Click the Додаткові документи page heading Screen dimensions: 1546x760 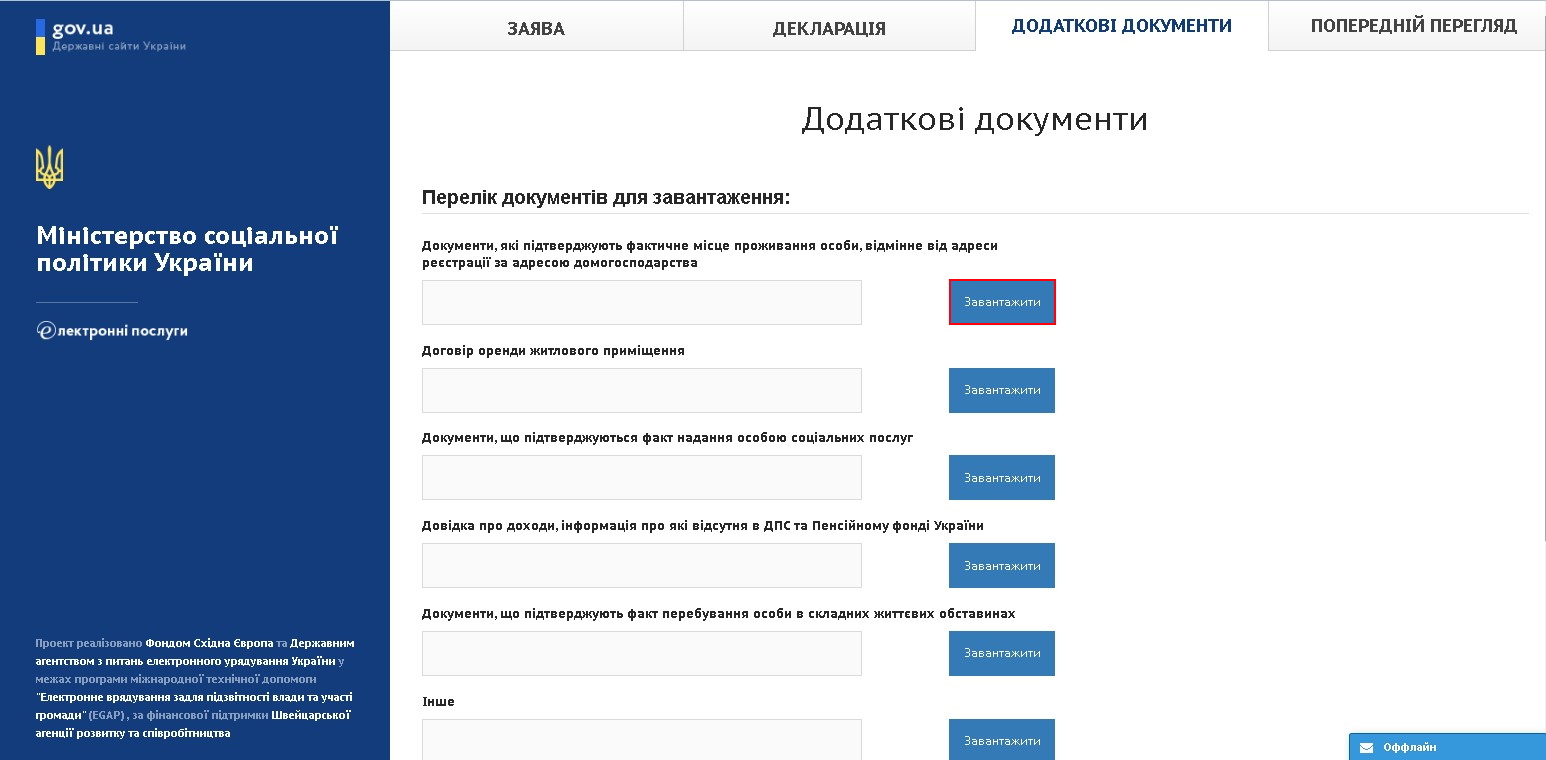point(975,119)
